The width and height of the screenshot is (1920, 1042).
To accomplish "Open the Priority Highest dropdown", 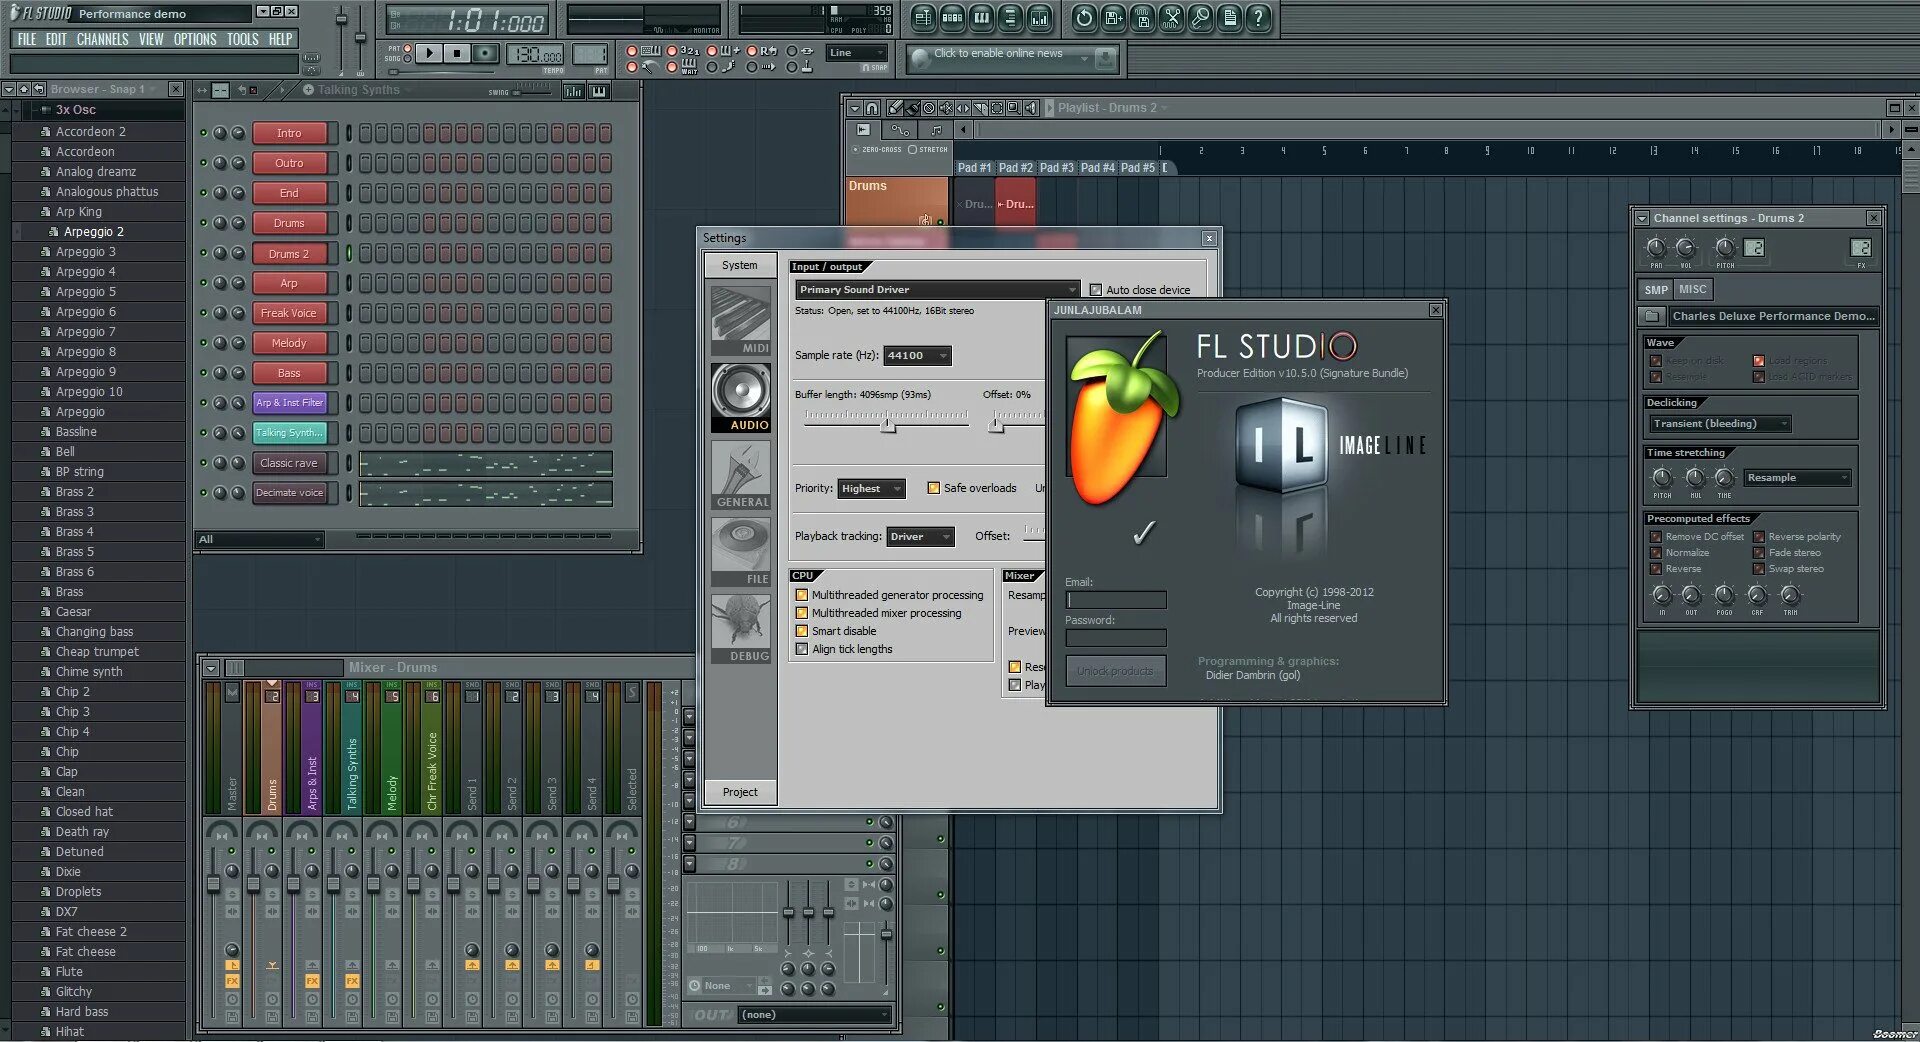I will [871, 489].
